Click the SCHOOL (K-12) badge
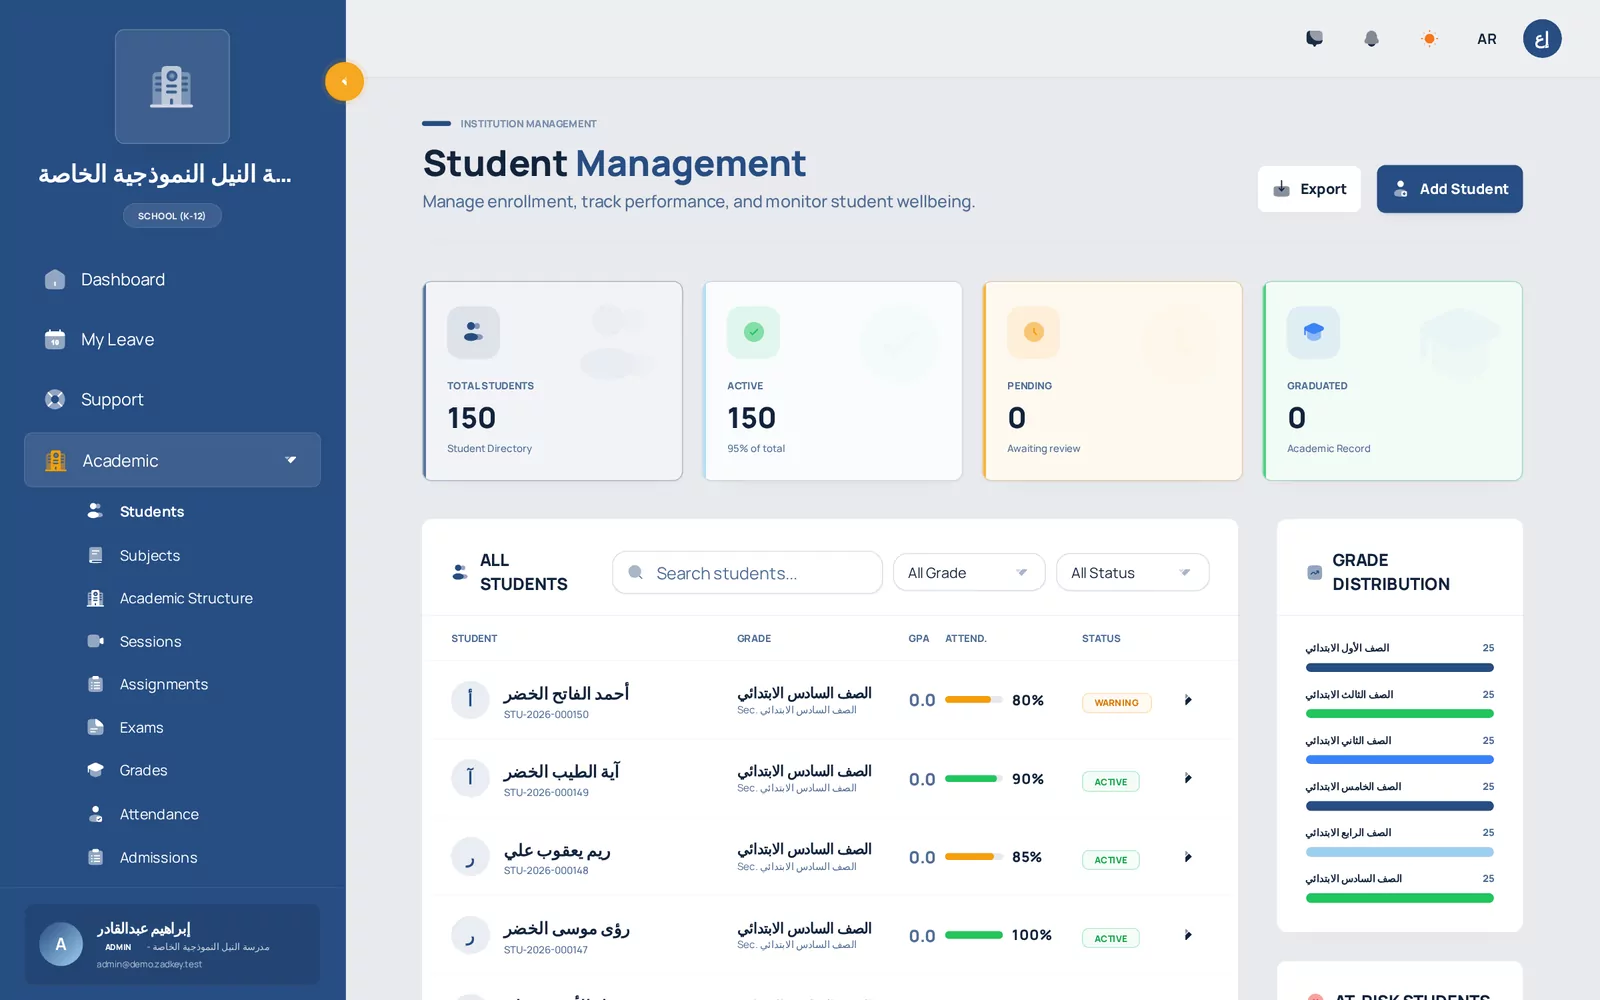Image resolution: width=1600 pixels, height=1000 pixels. (172, 216)
